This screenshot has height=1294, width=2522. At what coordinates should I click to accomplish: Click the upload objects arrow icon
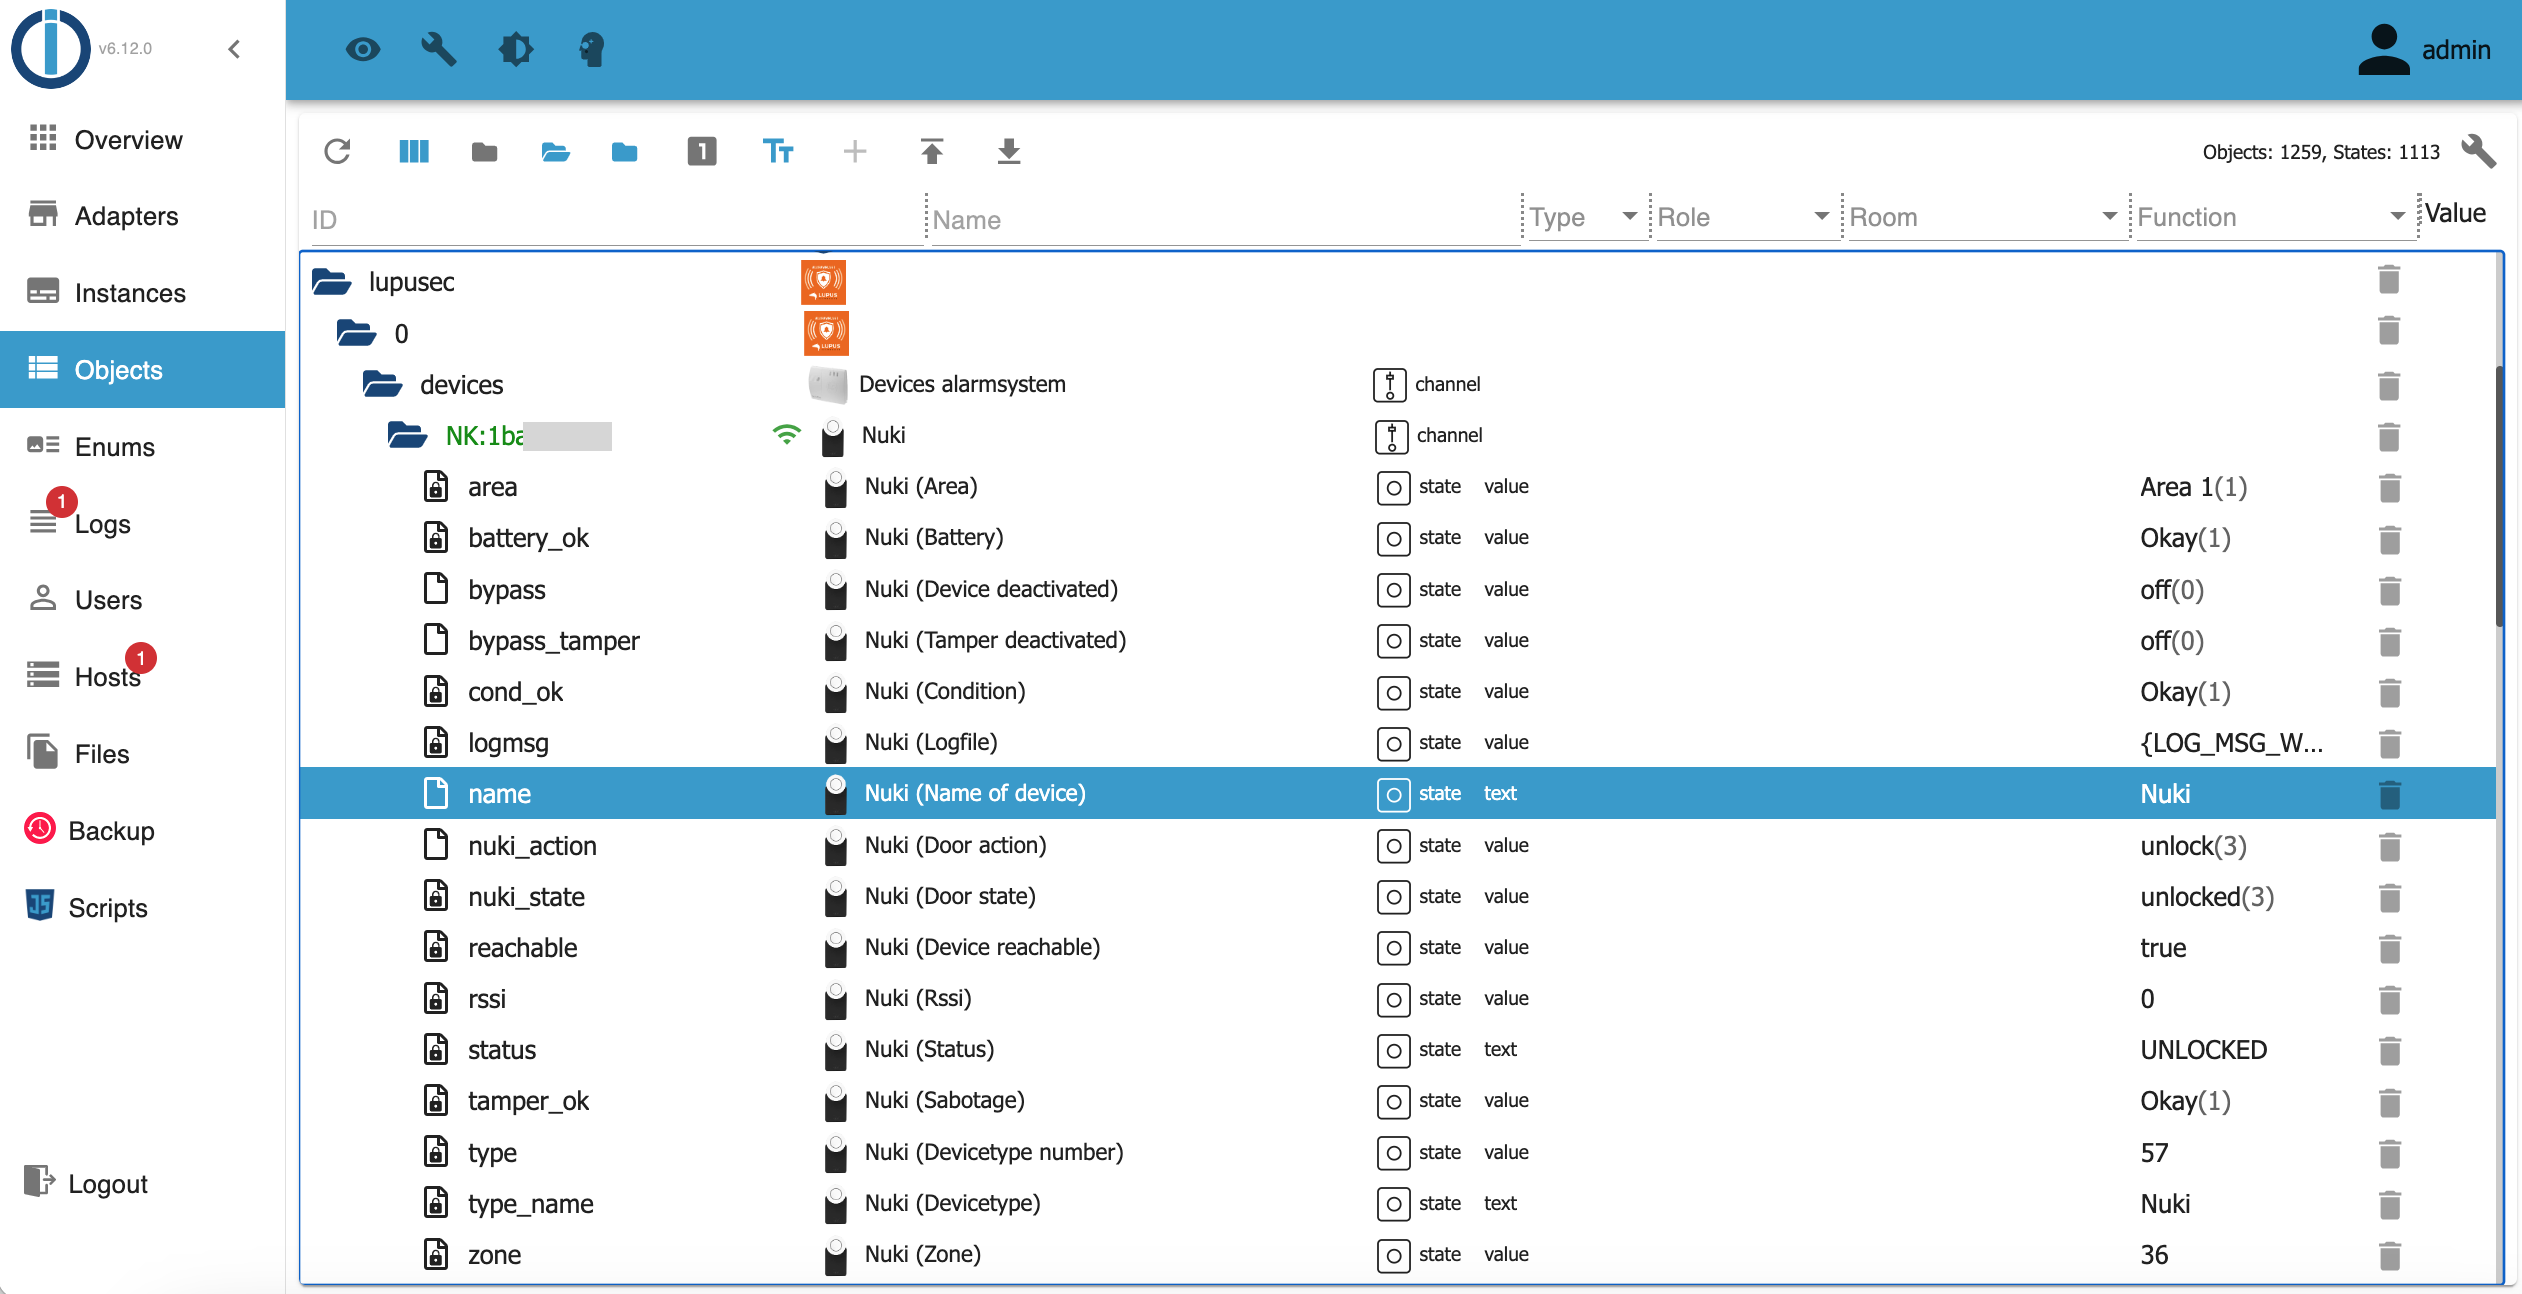click(931, 152)
